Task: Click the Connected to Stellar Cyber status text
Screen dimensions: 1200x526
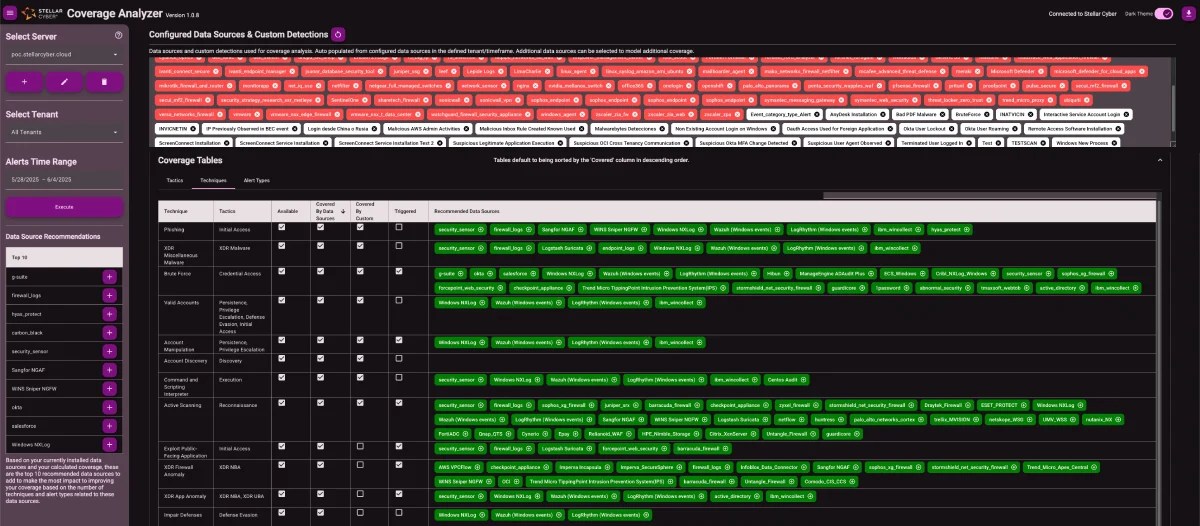Action: click(x=1084, y=13)
